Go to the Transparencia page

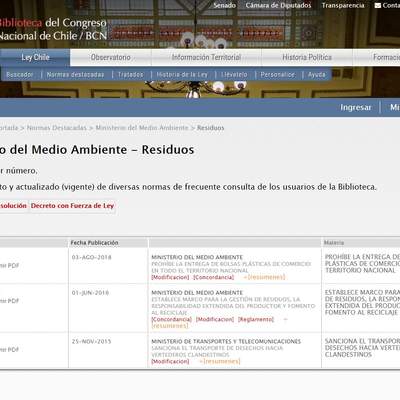(x=343, y=5)
